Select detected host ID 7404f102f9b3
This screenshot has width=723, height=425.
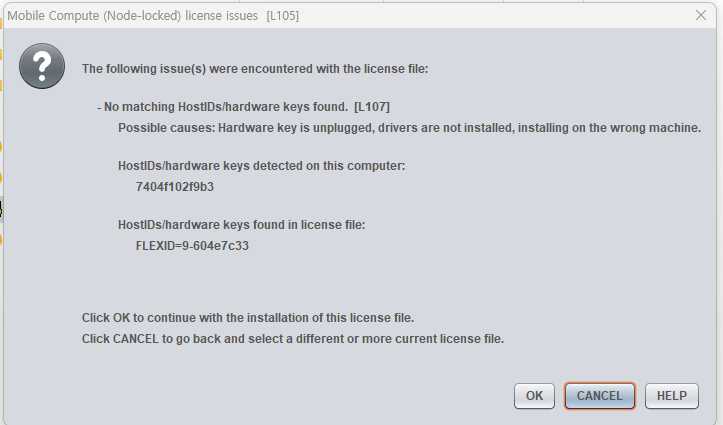click(175, 186)
